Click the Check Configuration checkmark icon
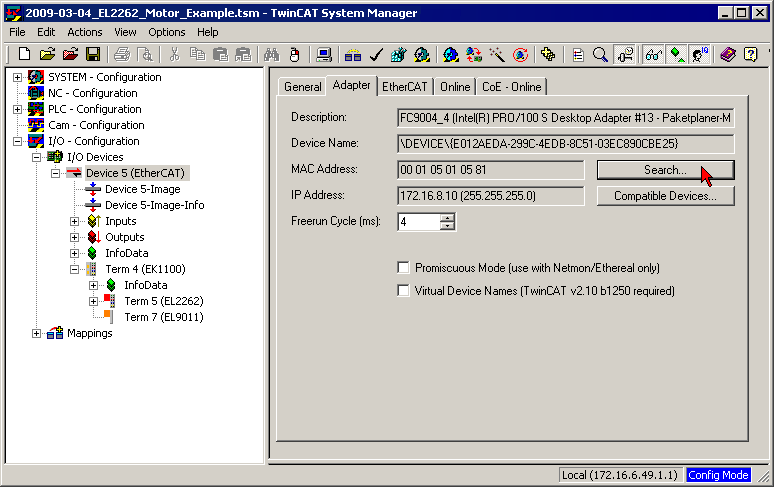 pos(376,54)
